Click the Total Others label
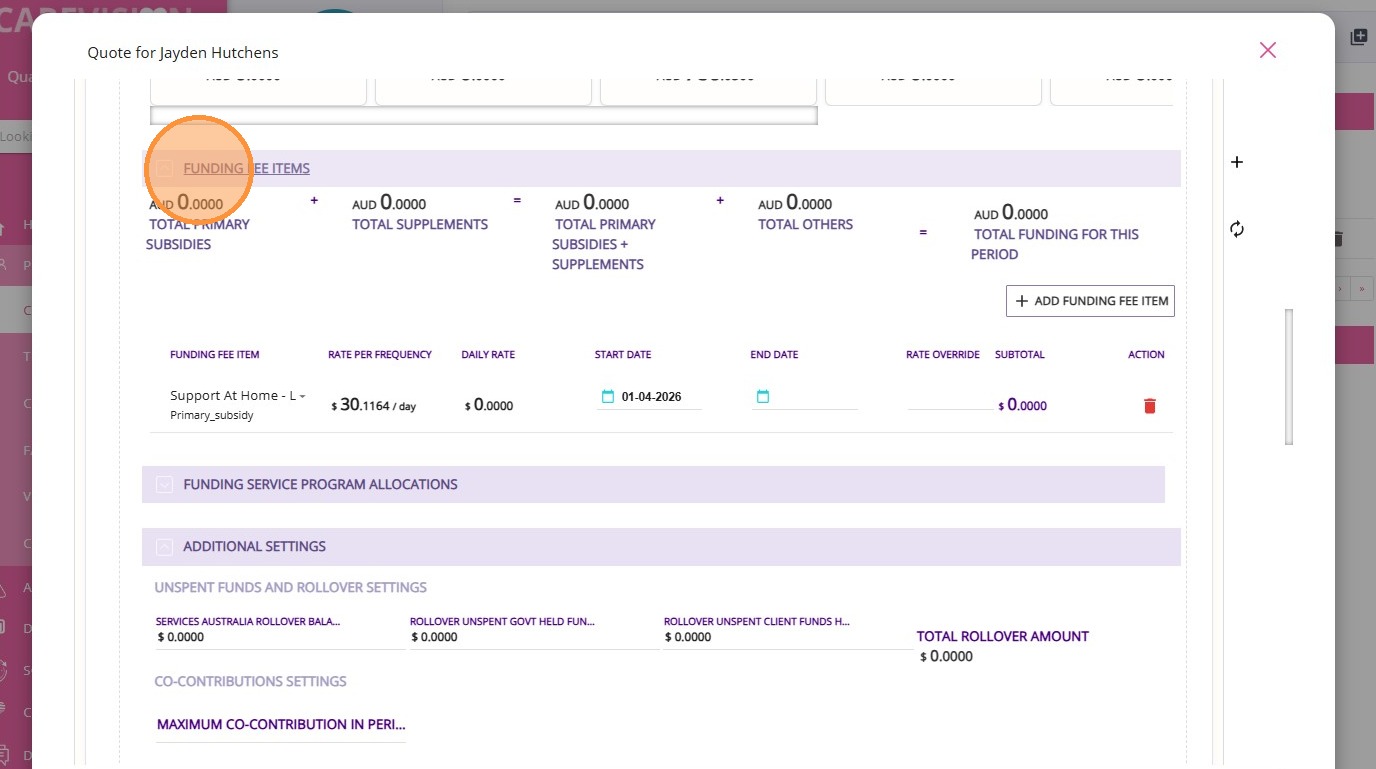 [805, 225]
